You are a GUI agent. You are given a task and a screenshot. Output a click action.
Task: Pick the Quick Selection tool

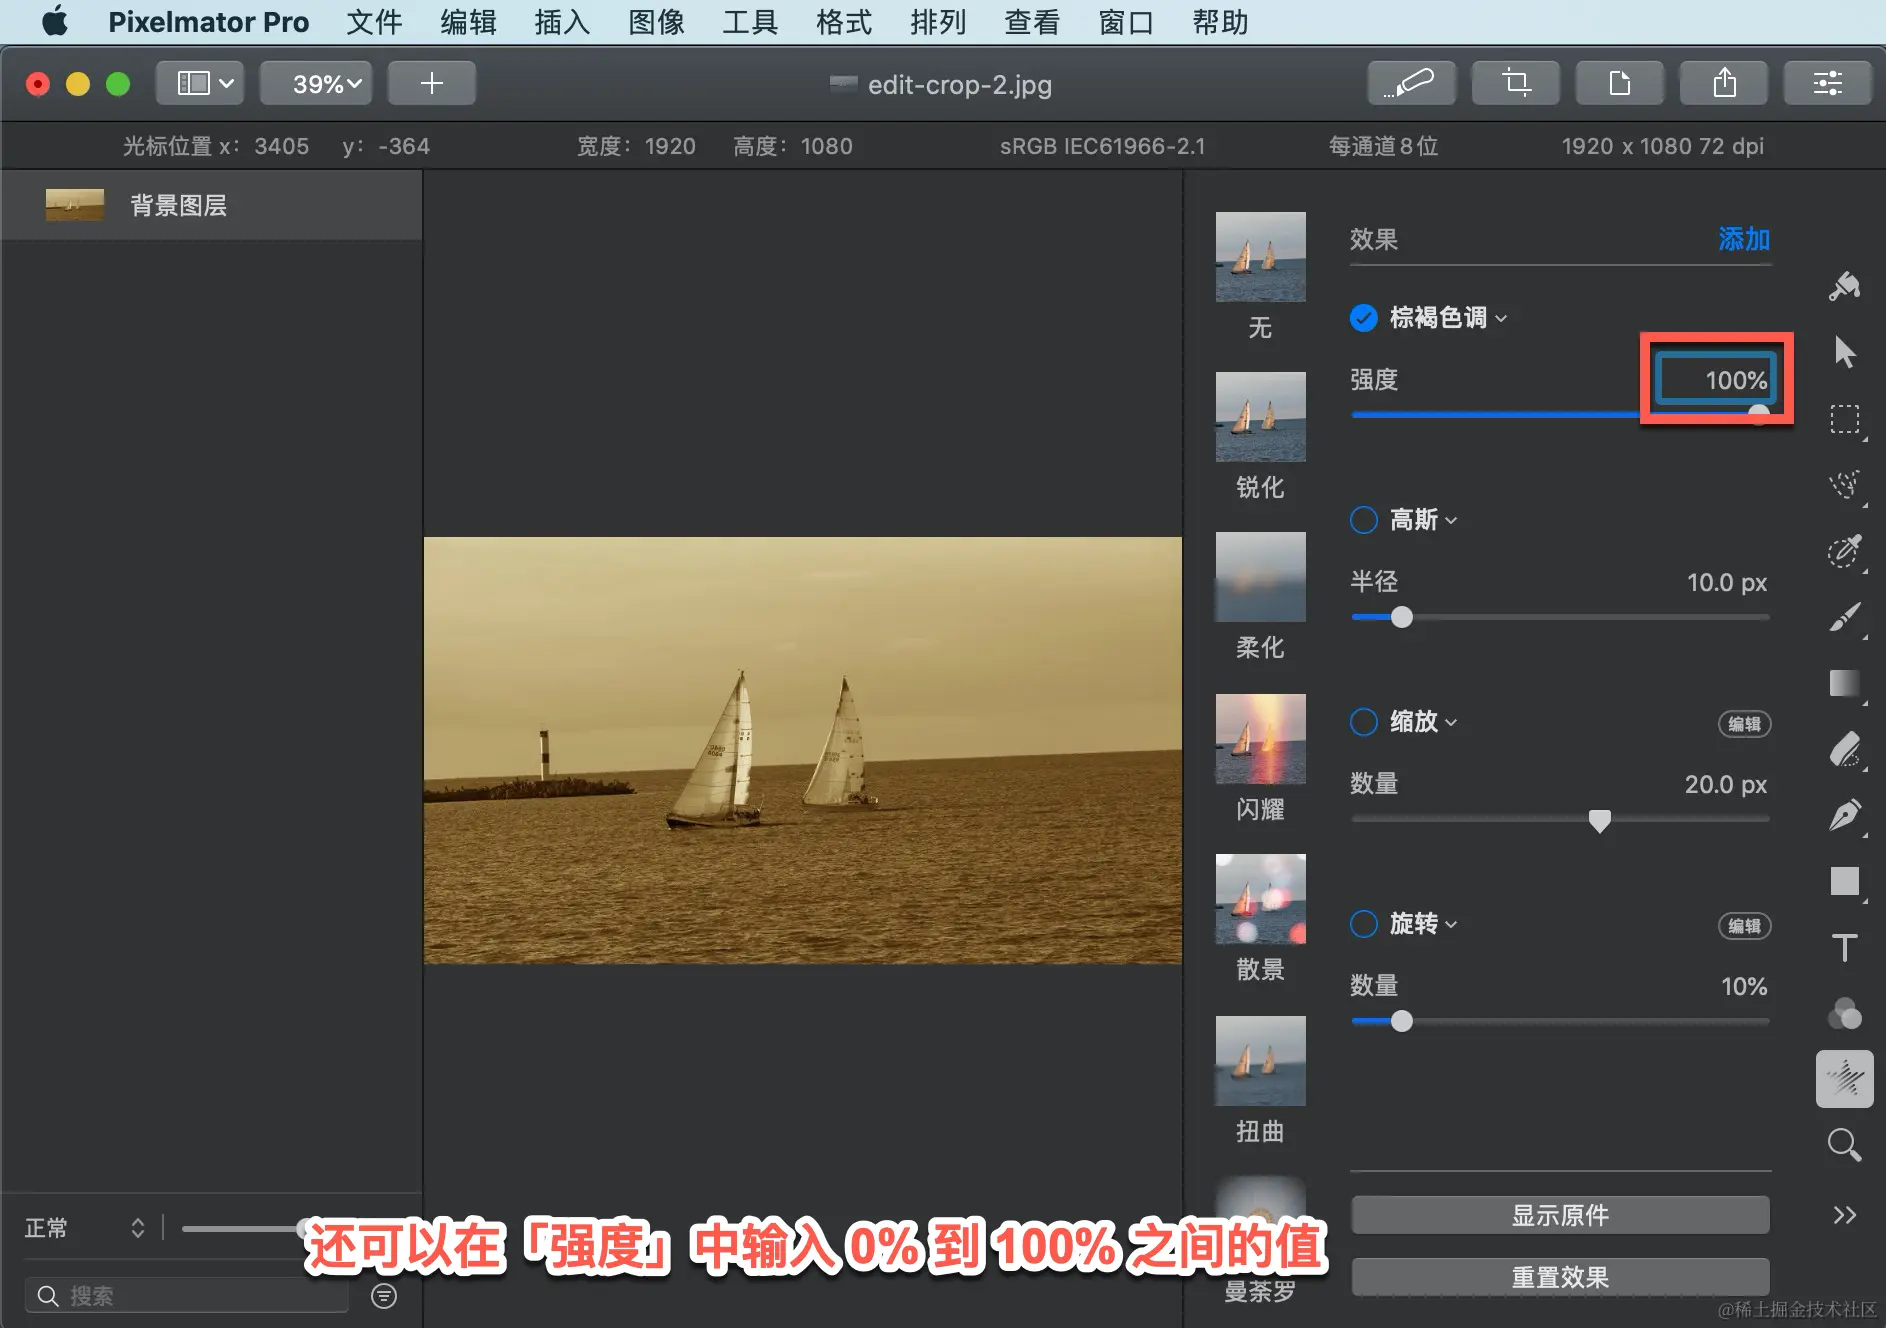tap(1844, 485)
